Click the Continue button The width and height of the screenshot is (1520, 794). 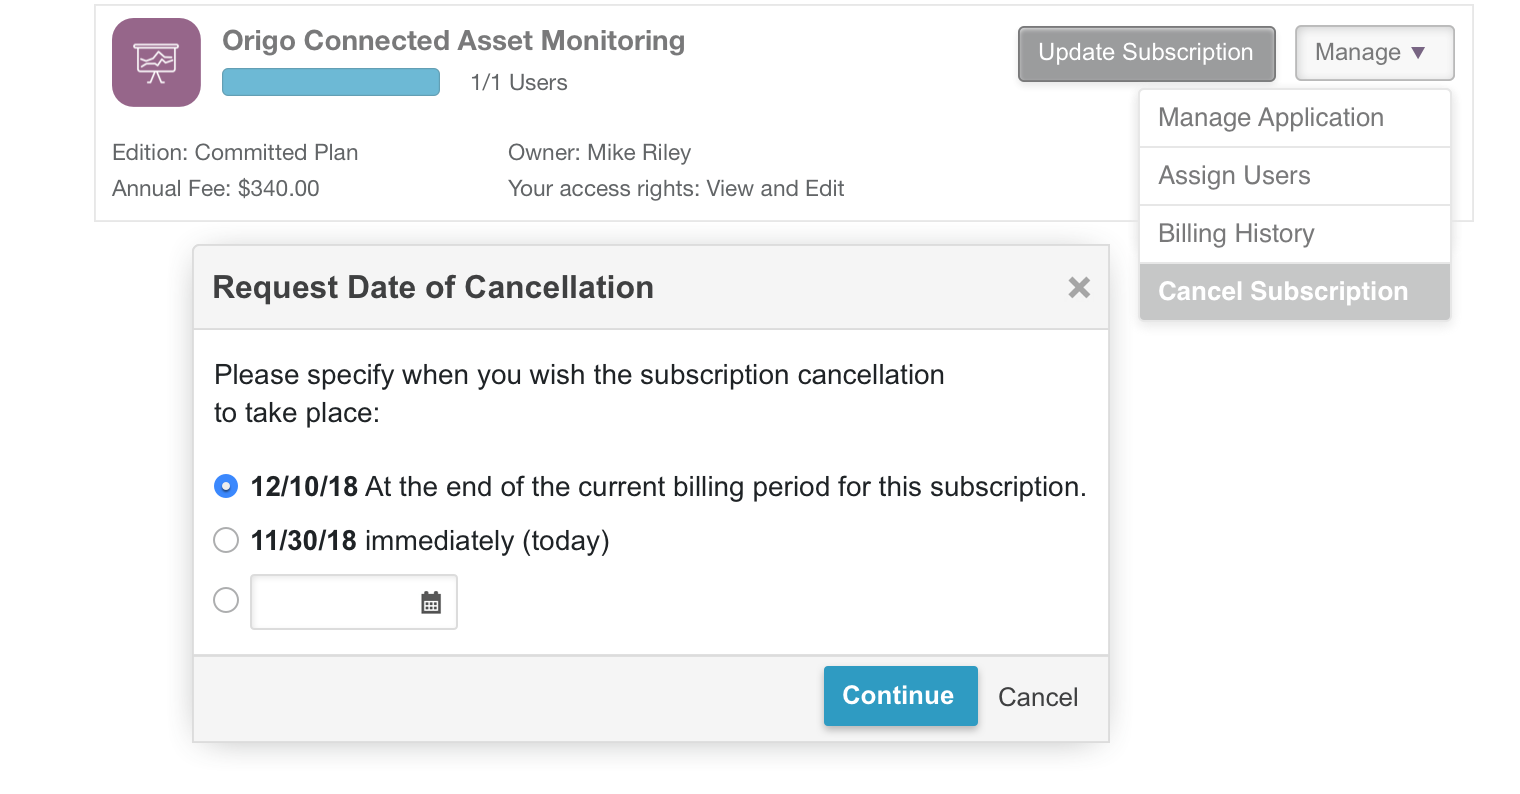900,696
